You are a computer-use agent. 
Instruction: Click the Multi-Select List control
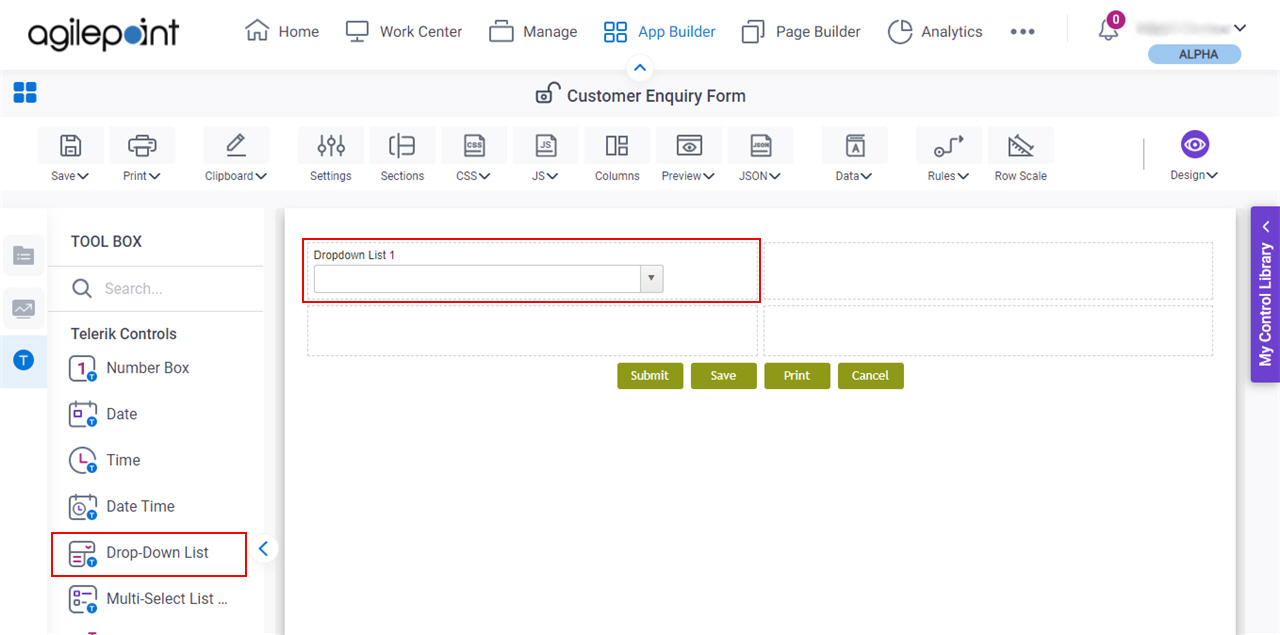coord(166,598)
